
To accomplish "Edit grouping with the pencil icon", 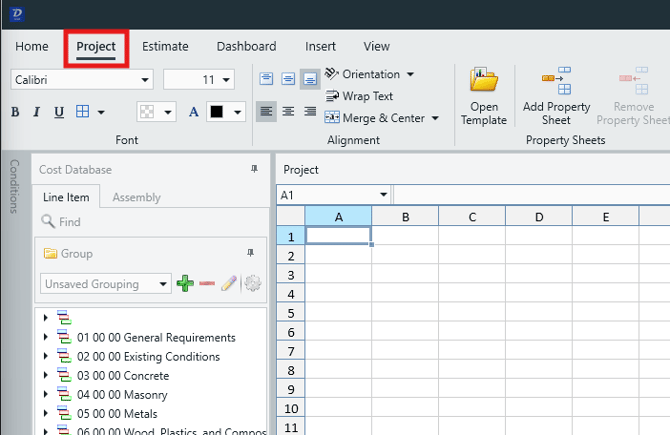I will coord(229,284).
